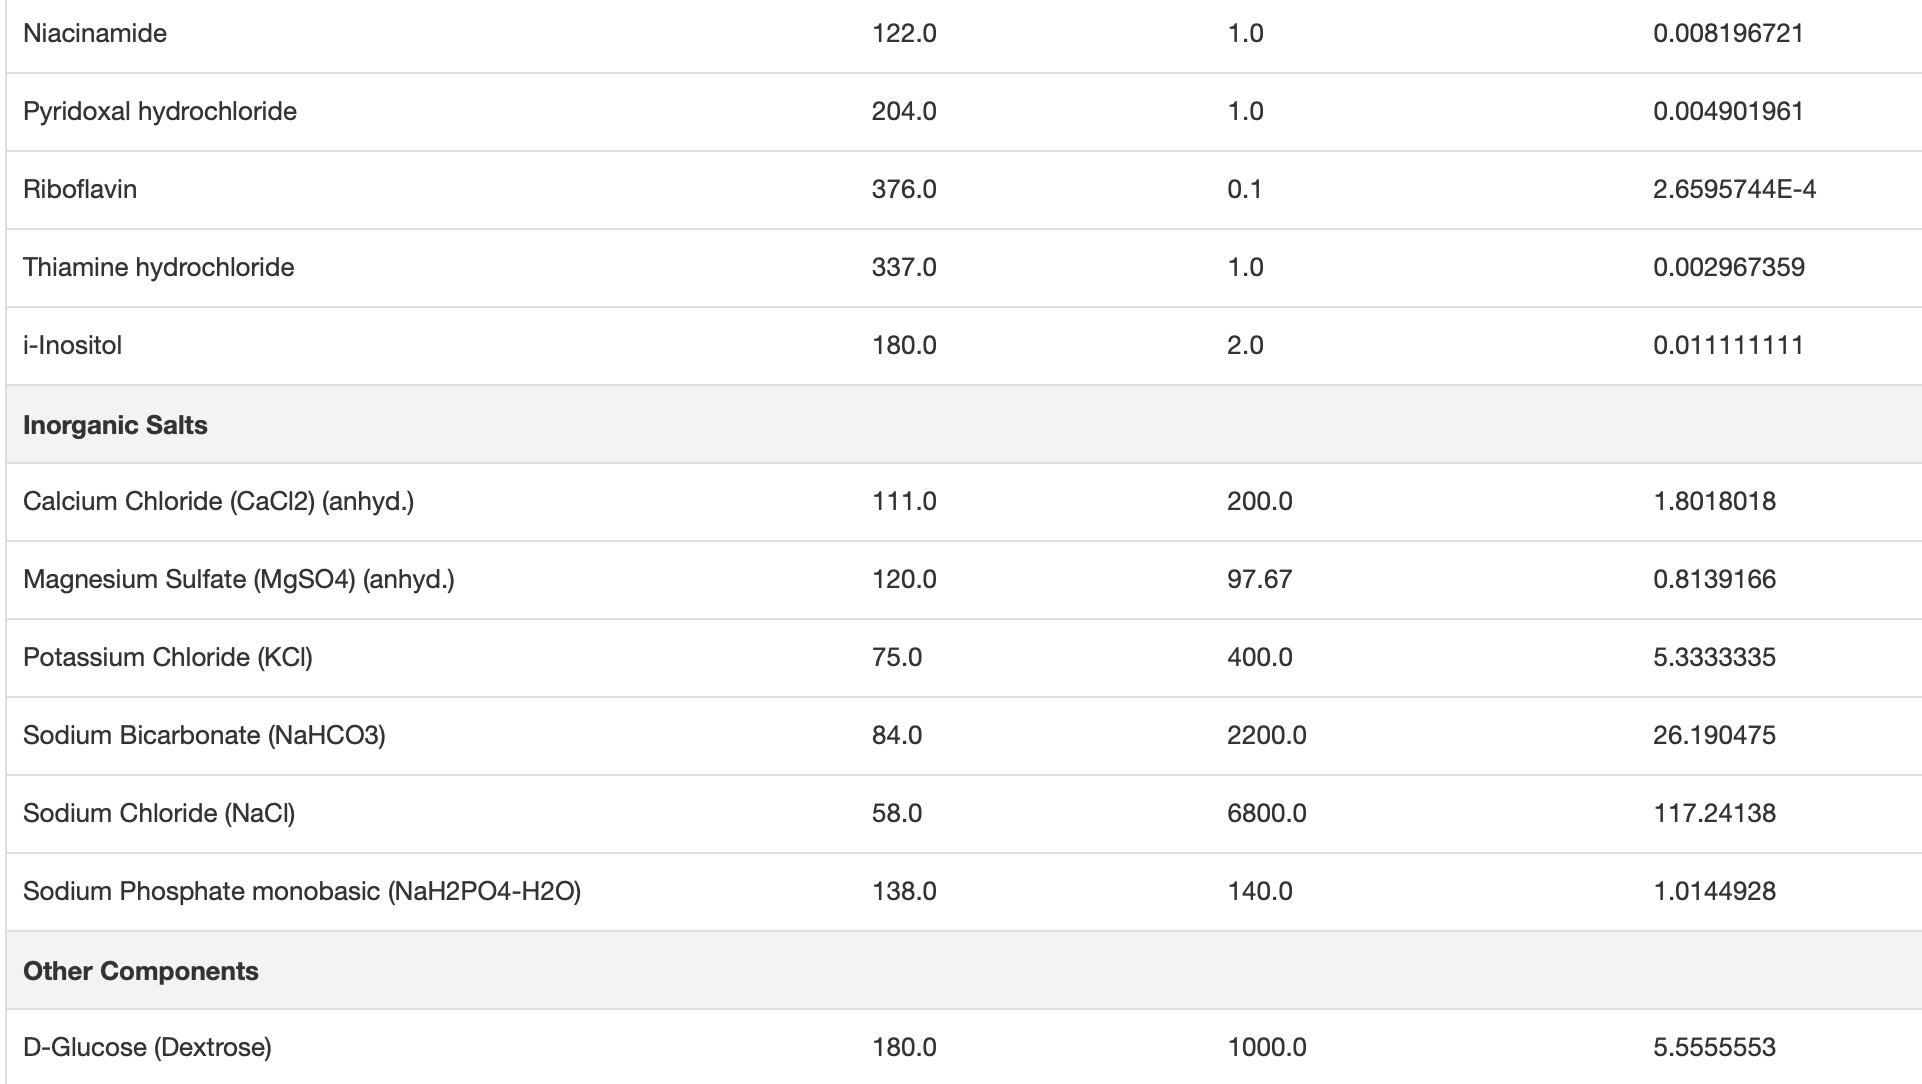
Task: Select the Sodium Chloride (NaCl) label
Action: 159,813
